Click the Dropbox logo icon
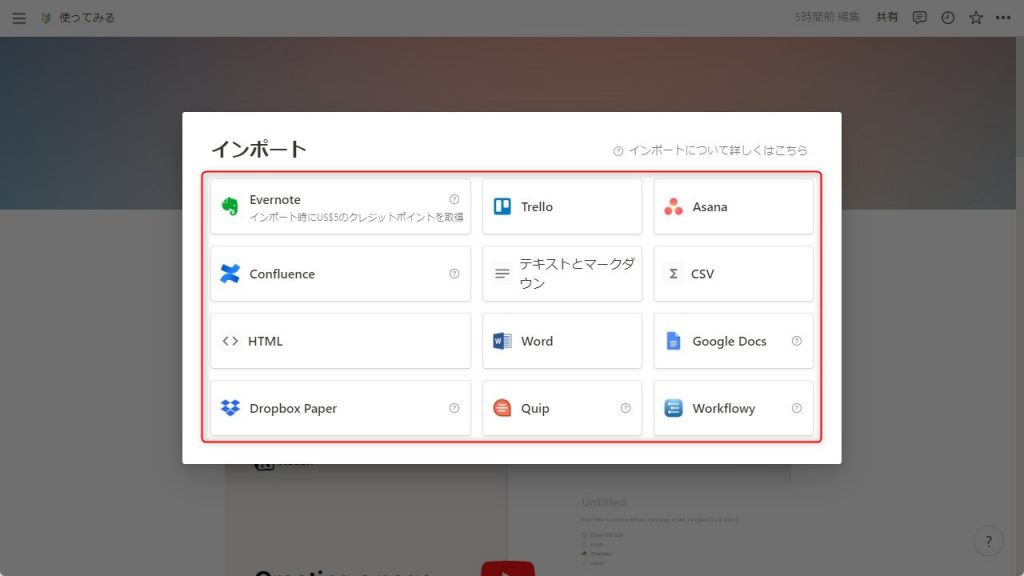Image resolution: width=1024 pixels, height=576 pixels. [x=230, y=408]
